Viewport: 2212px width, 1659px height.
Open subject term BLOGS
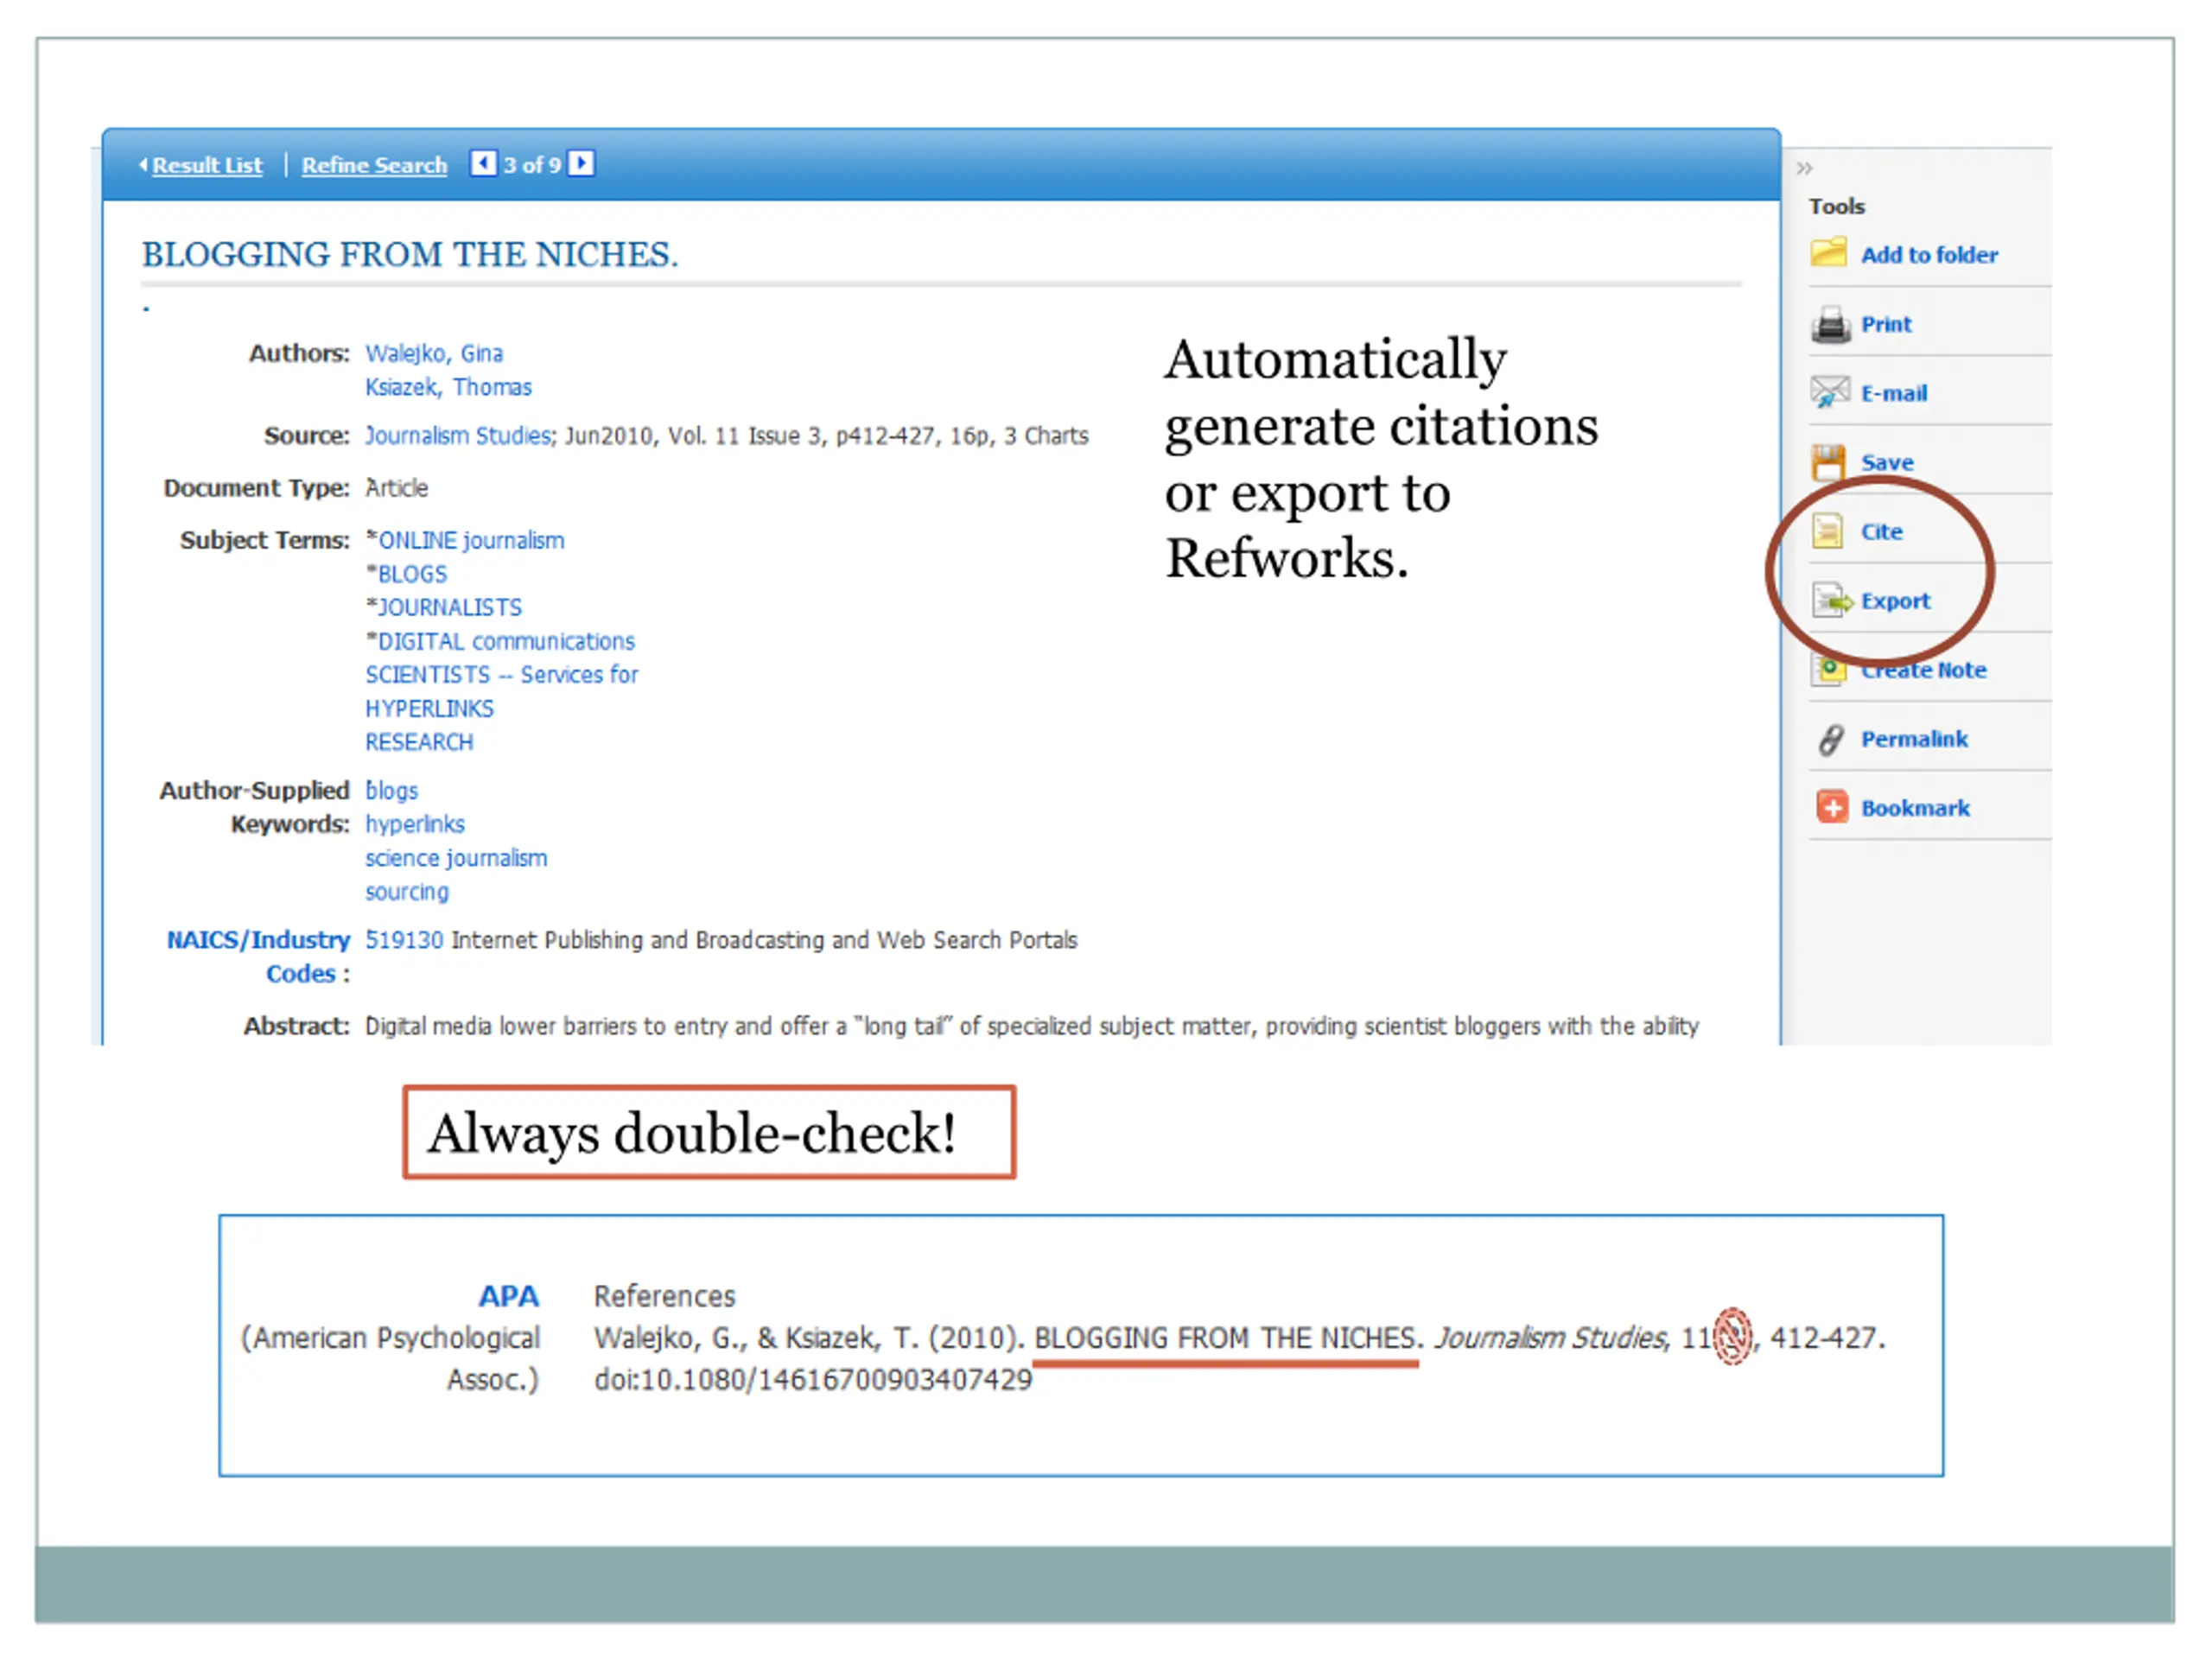[411, 574]
